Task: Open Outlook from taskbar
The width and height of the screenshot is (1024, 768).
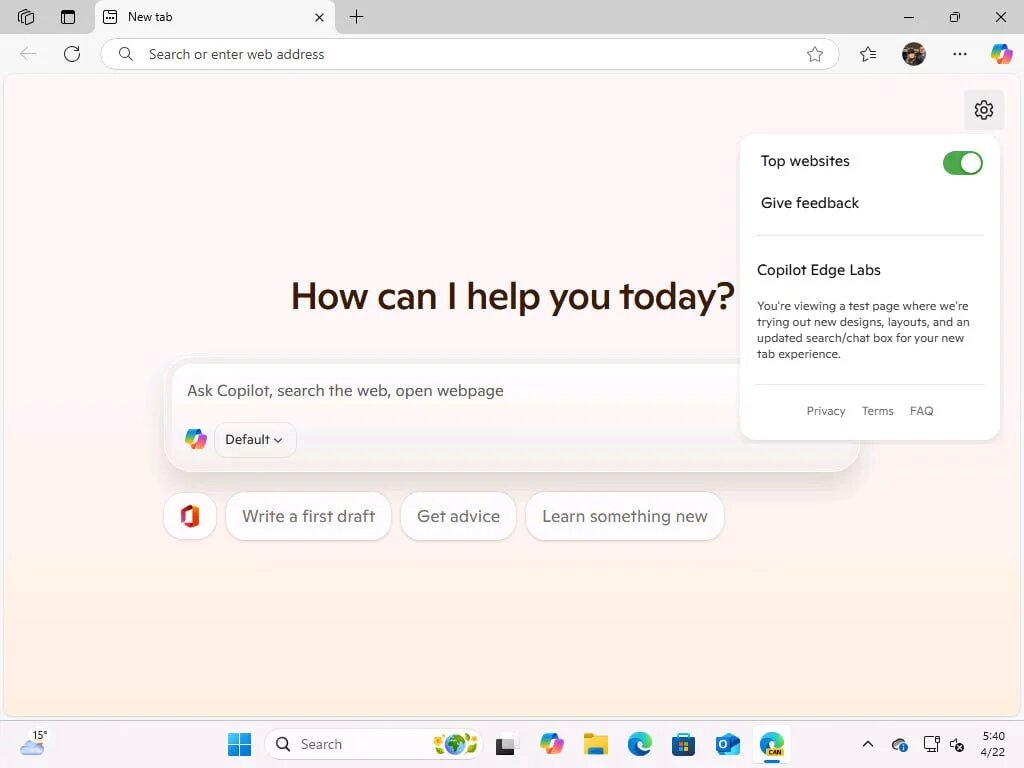Action: (x=728, y=744)
